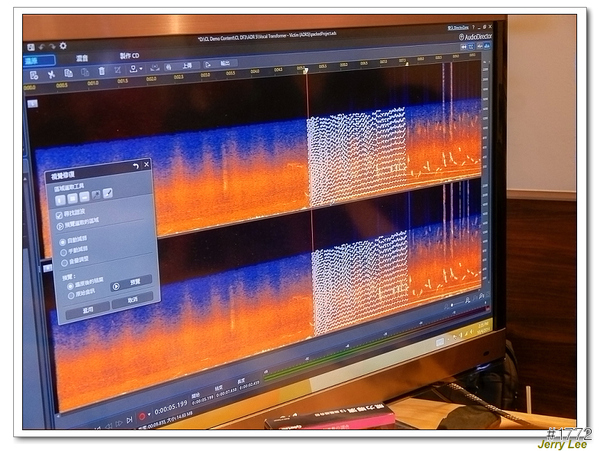Click the trash Delete icon
Screen dimensions: 600x451
pos(101,71)
